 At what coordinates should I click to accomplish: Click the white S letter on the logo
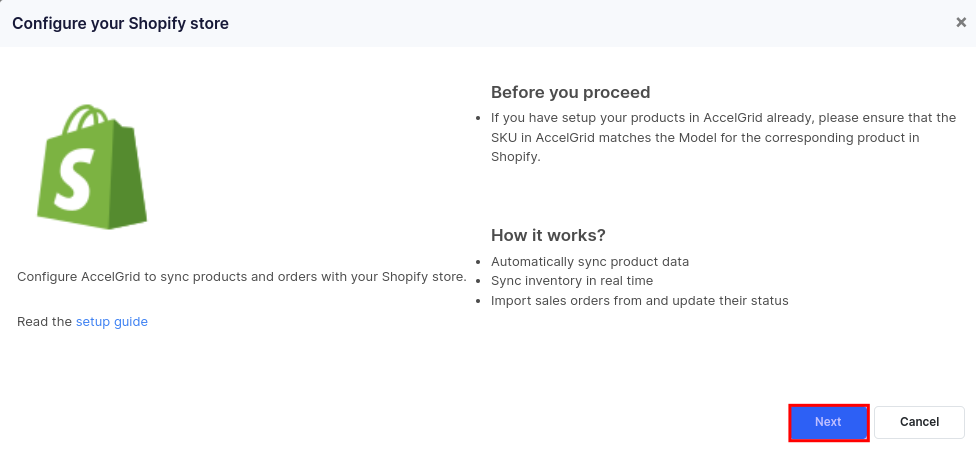pos(73,179)
